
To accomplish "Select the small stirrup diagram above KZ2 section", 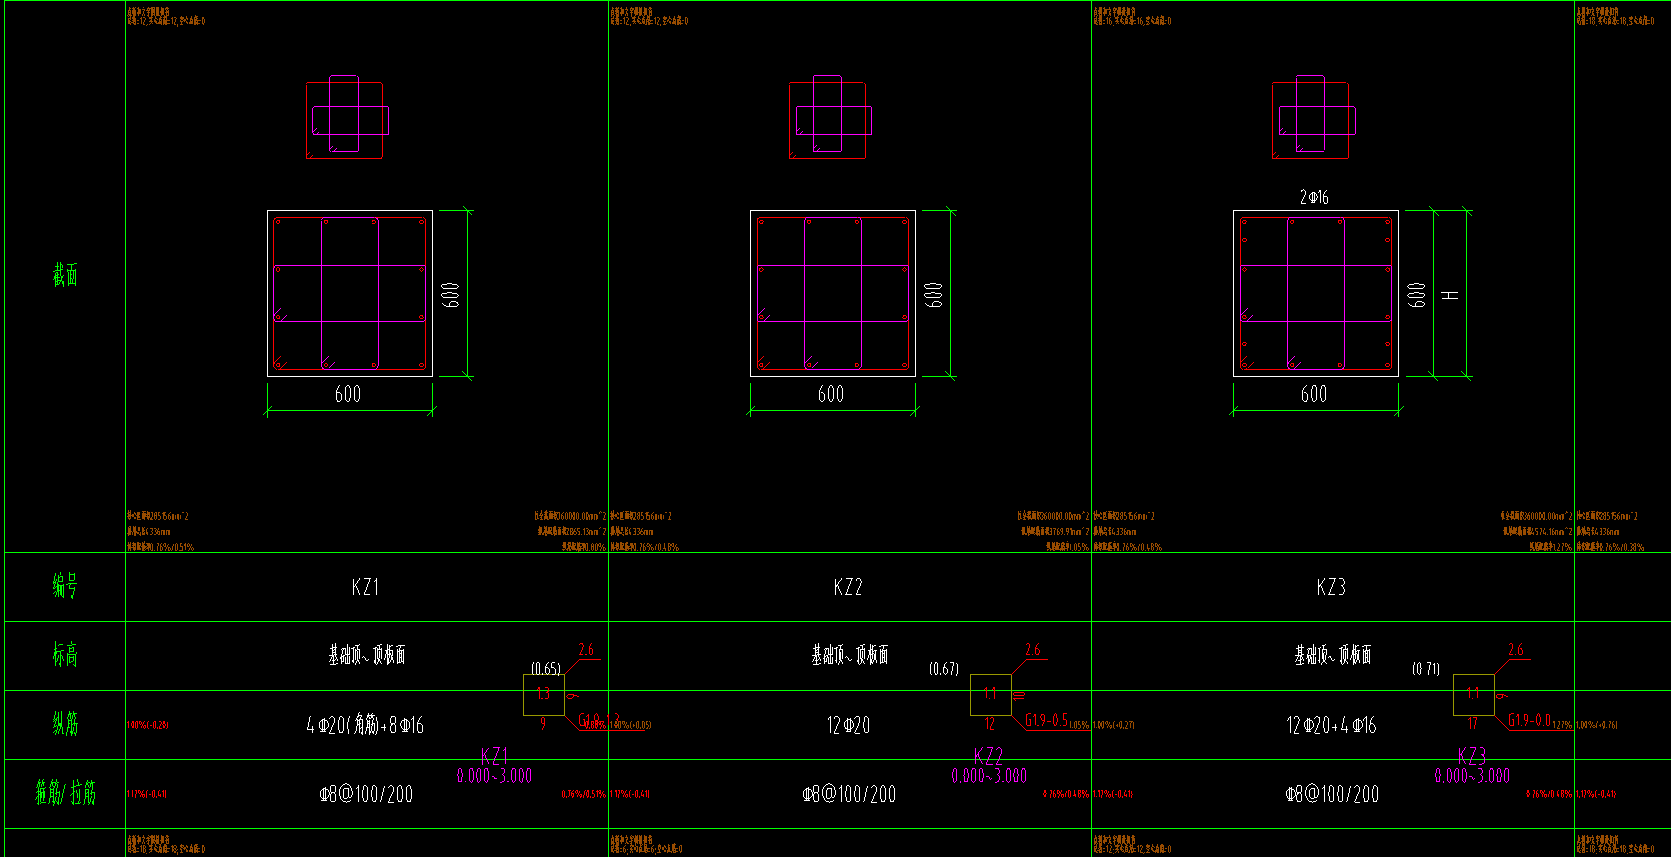I will [x=830, y=117].
